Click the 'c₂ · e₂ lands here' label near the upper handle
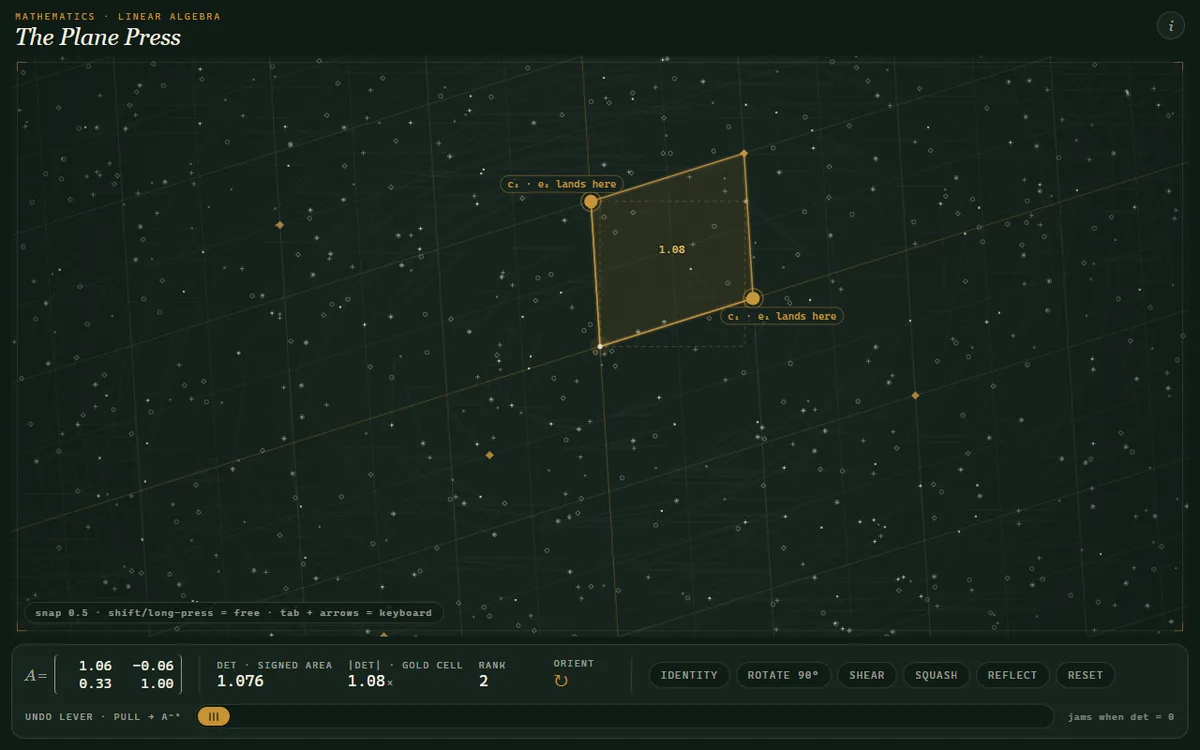Image resolution: width=1200 pixels, height=750 pixels. (x=562, y=184)
